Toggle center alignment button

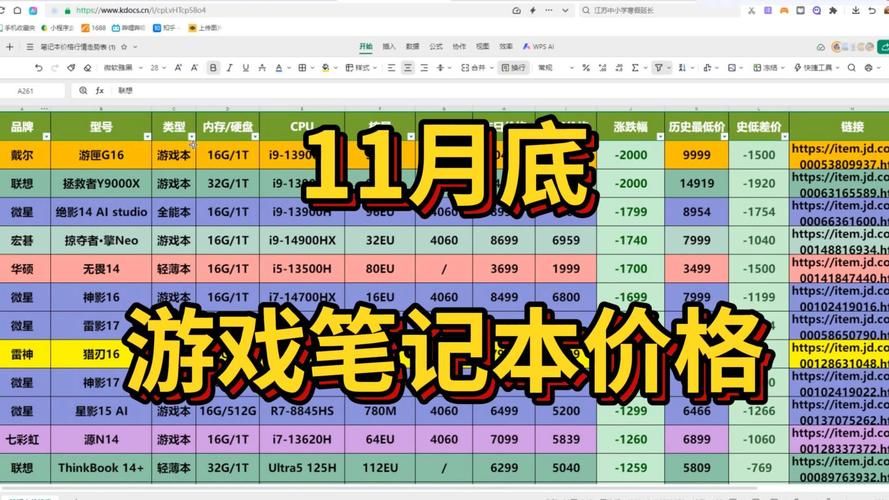[408, 67]
